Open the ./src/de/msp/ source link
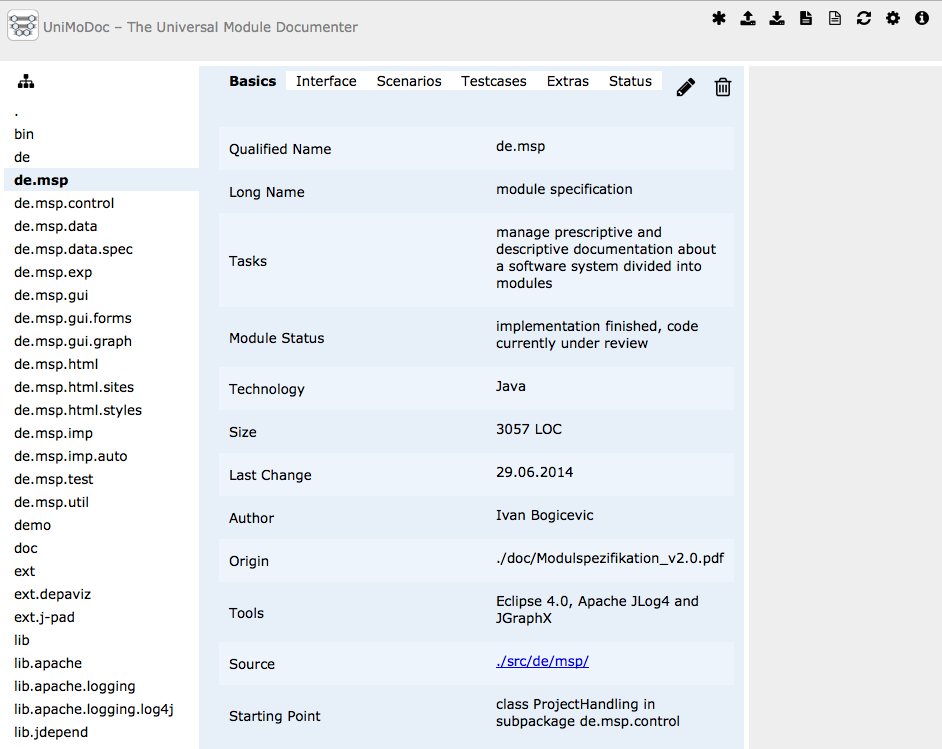Image resolution: width=942 pixels, height=749 pixels. pyautogui.click(x=543, y=661)
